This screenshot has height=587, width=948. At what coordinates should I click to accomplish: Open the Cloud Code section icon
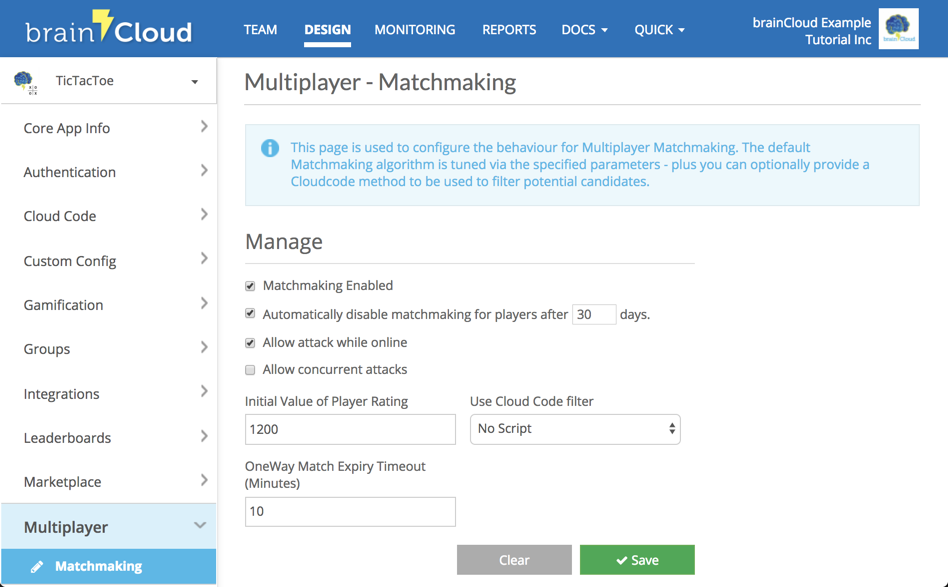pyautogui.click(x=202, y=216)
